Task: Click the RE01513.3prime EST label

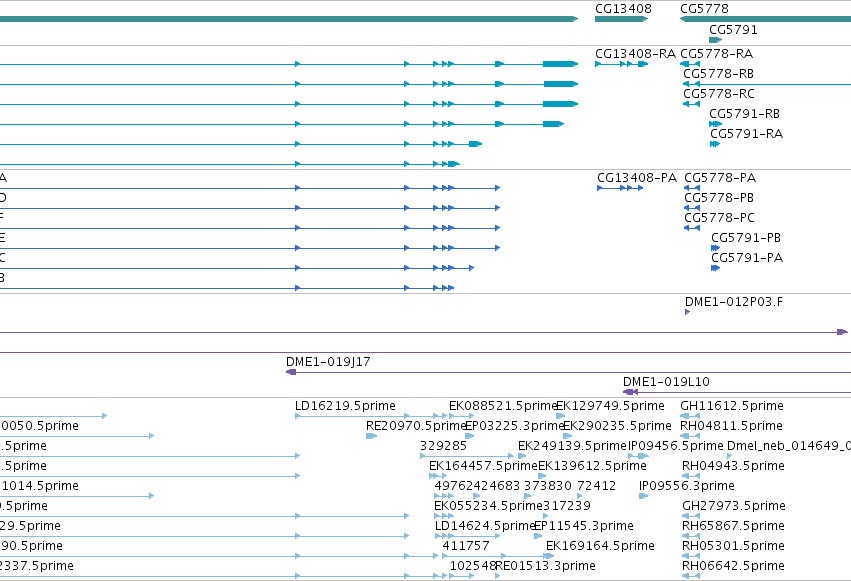Action: click(x=545, y=566)
